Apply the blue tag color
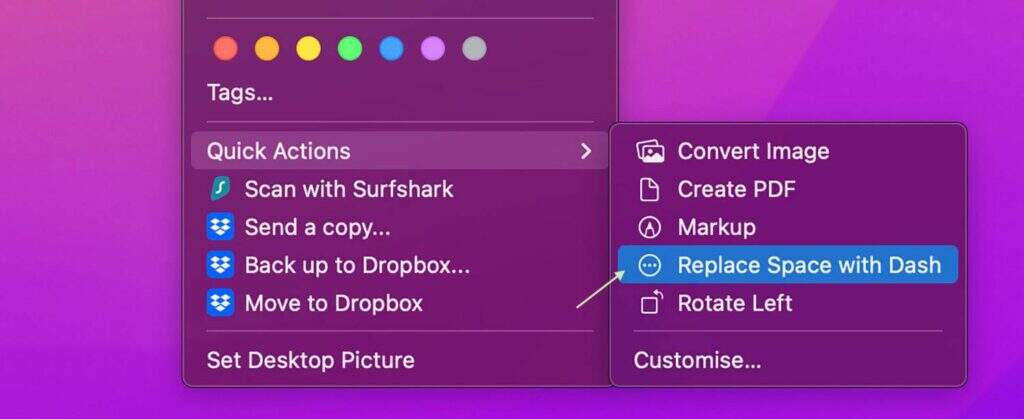Image resolution: width=1024 pixels, height=419 pixels. pos(391,48)
